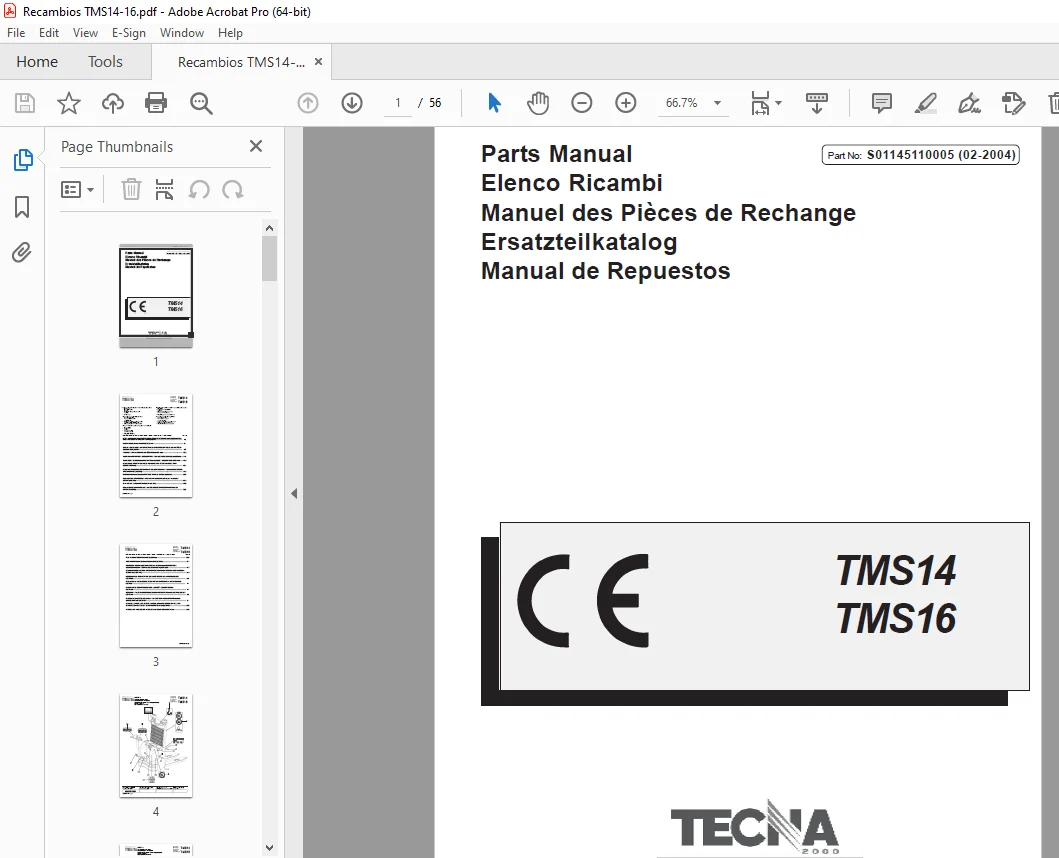
Task: Open the Attachments paperclip icon
Action: coord(22,253)
